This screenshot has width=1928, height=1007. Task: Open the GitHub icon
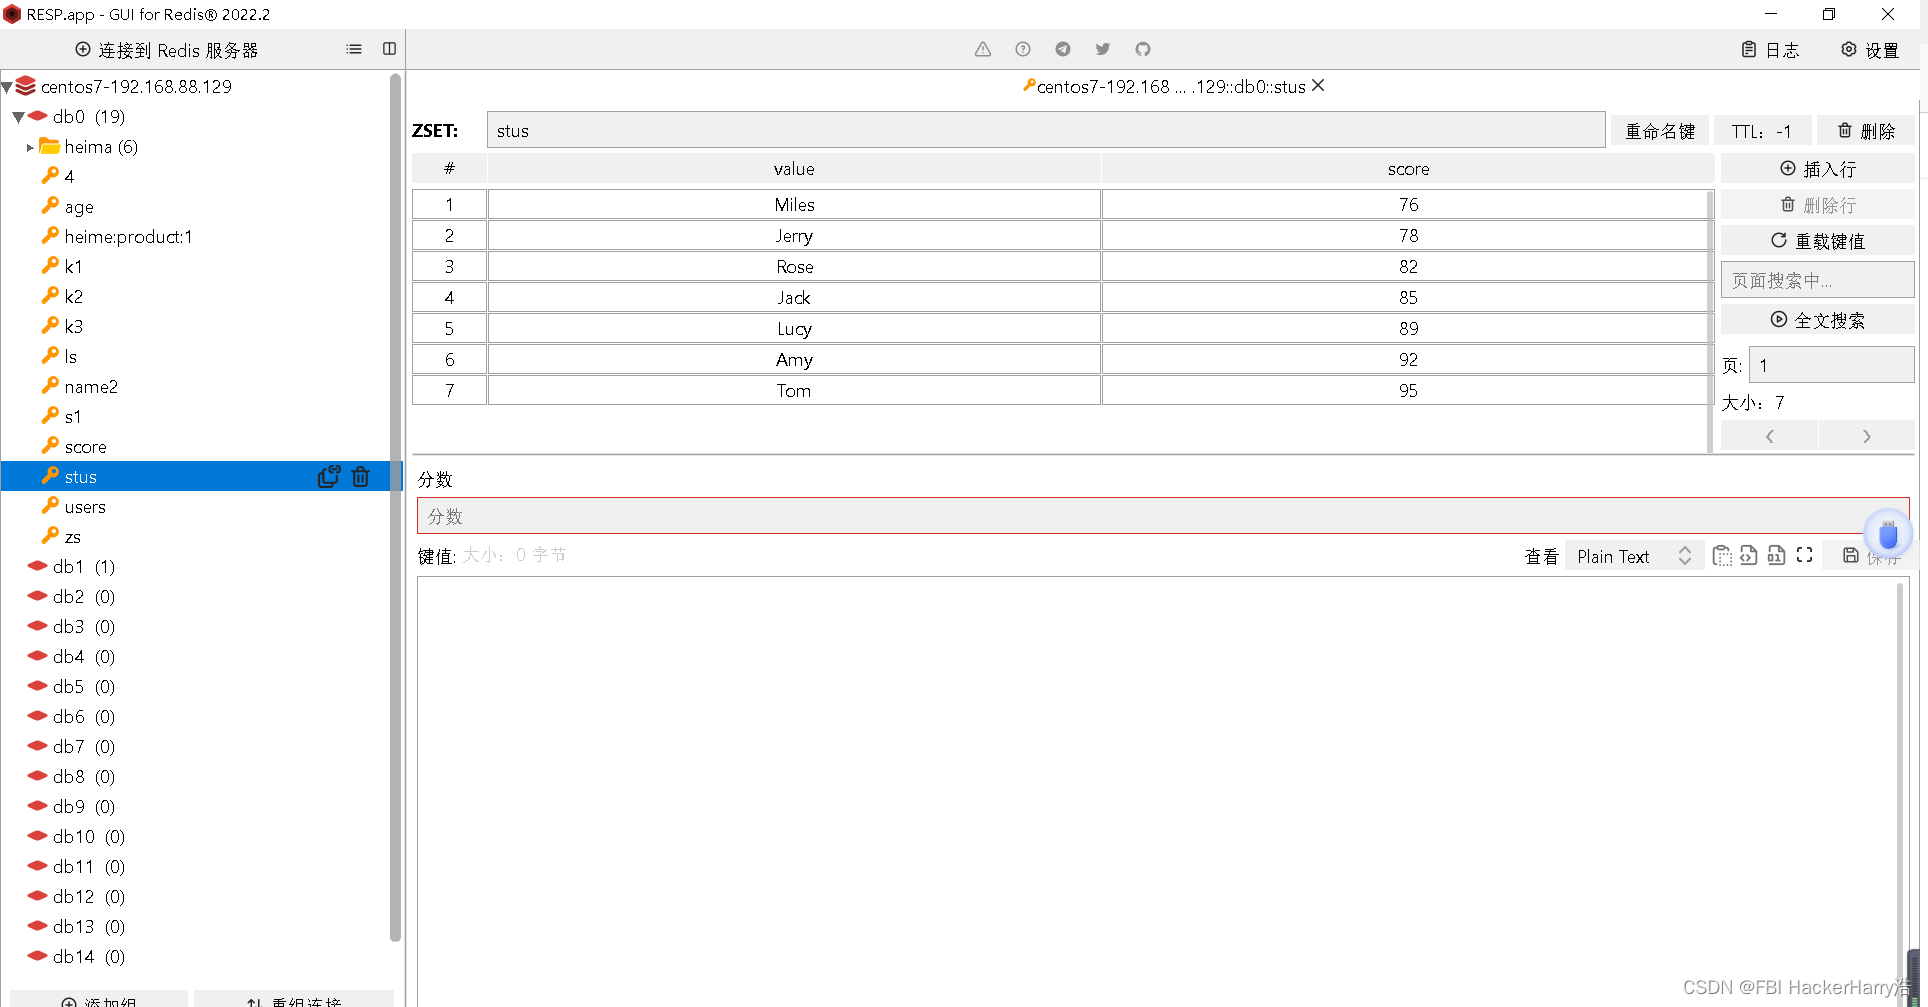point(1143,49)
